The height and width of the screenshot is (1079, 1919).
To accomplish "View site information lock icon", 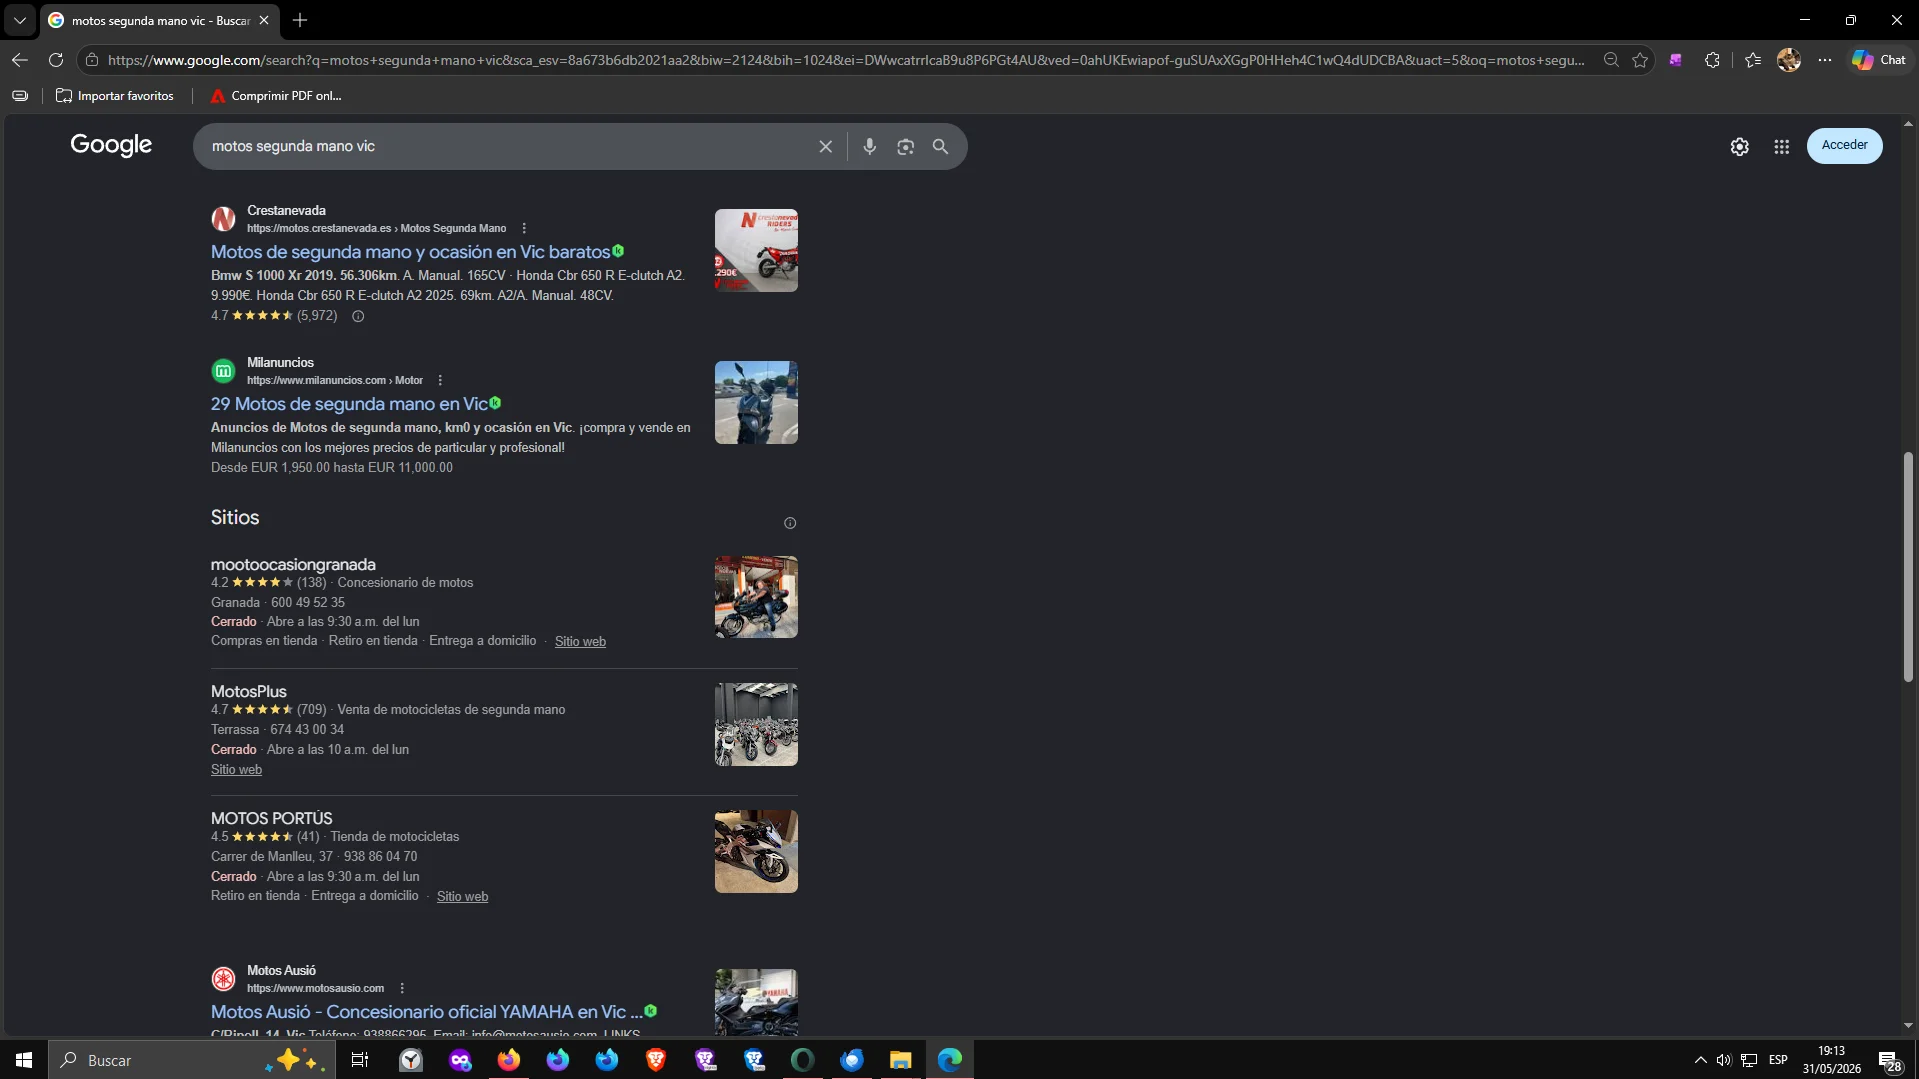I will pos(92,60).
